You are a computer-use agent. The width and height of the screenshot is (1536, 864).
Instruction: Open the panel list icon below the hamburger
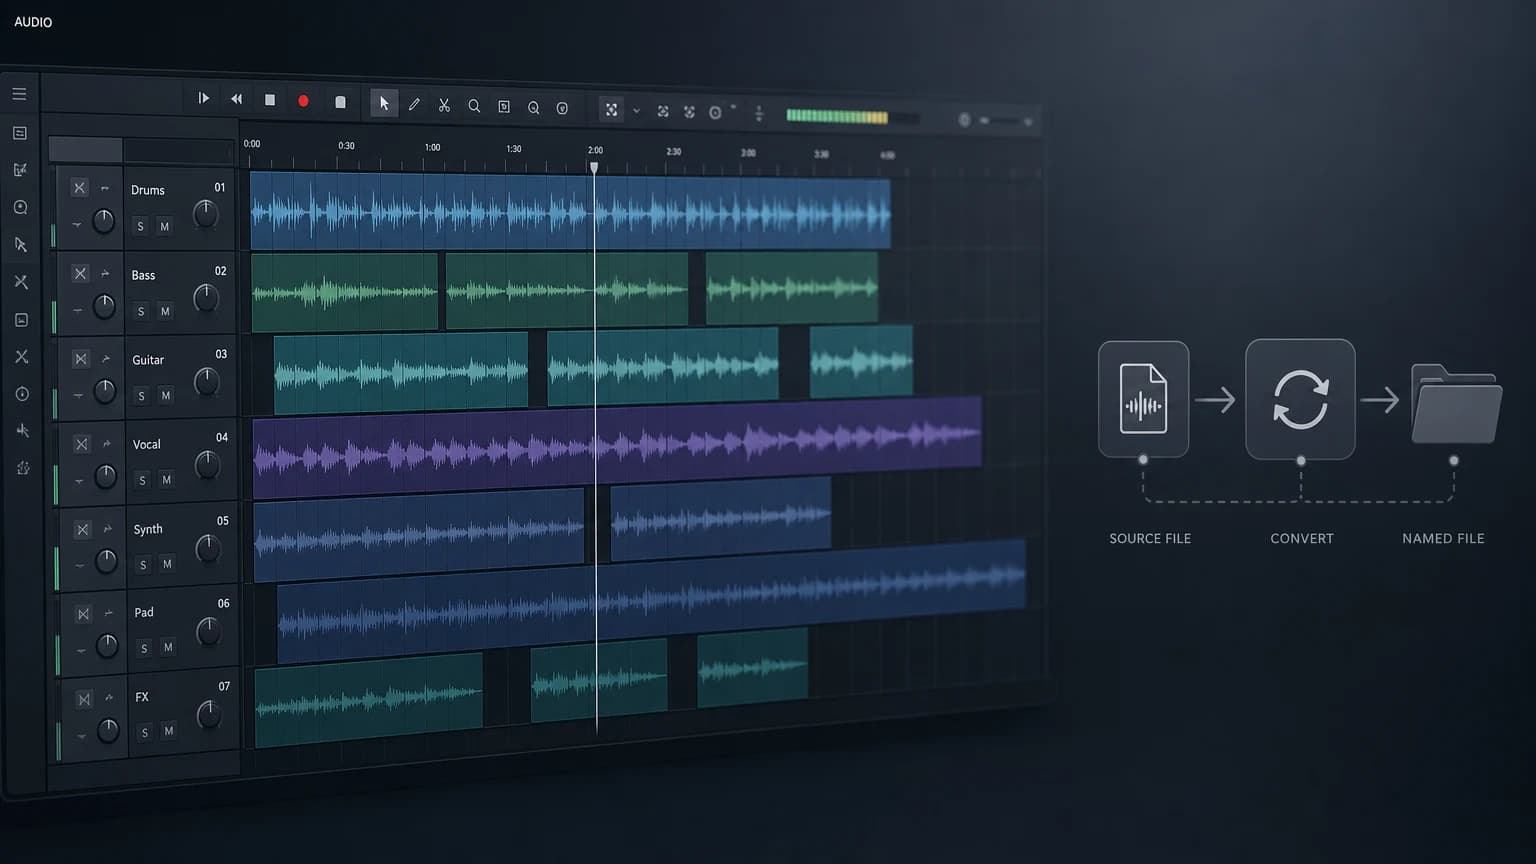[x=19, y=133]
